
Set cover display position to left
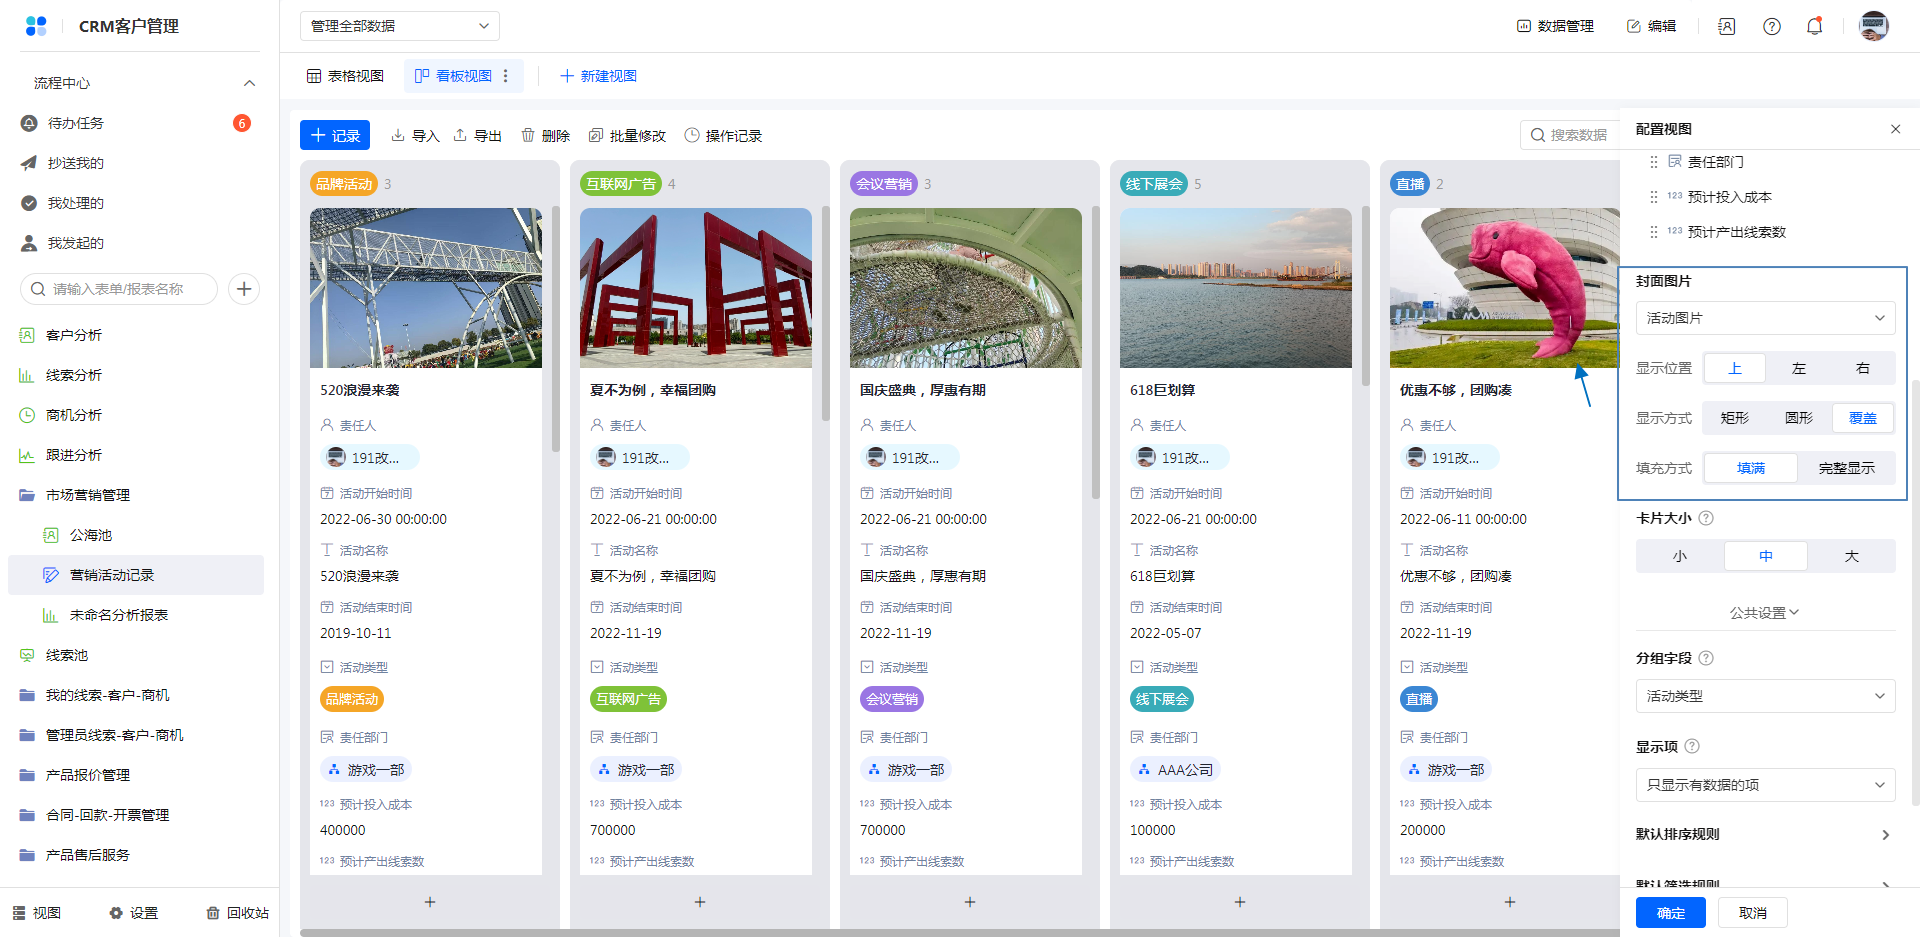pyautogui.click(x=1798, y=368)
